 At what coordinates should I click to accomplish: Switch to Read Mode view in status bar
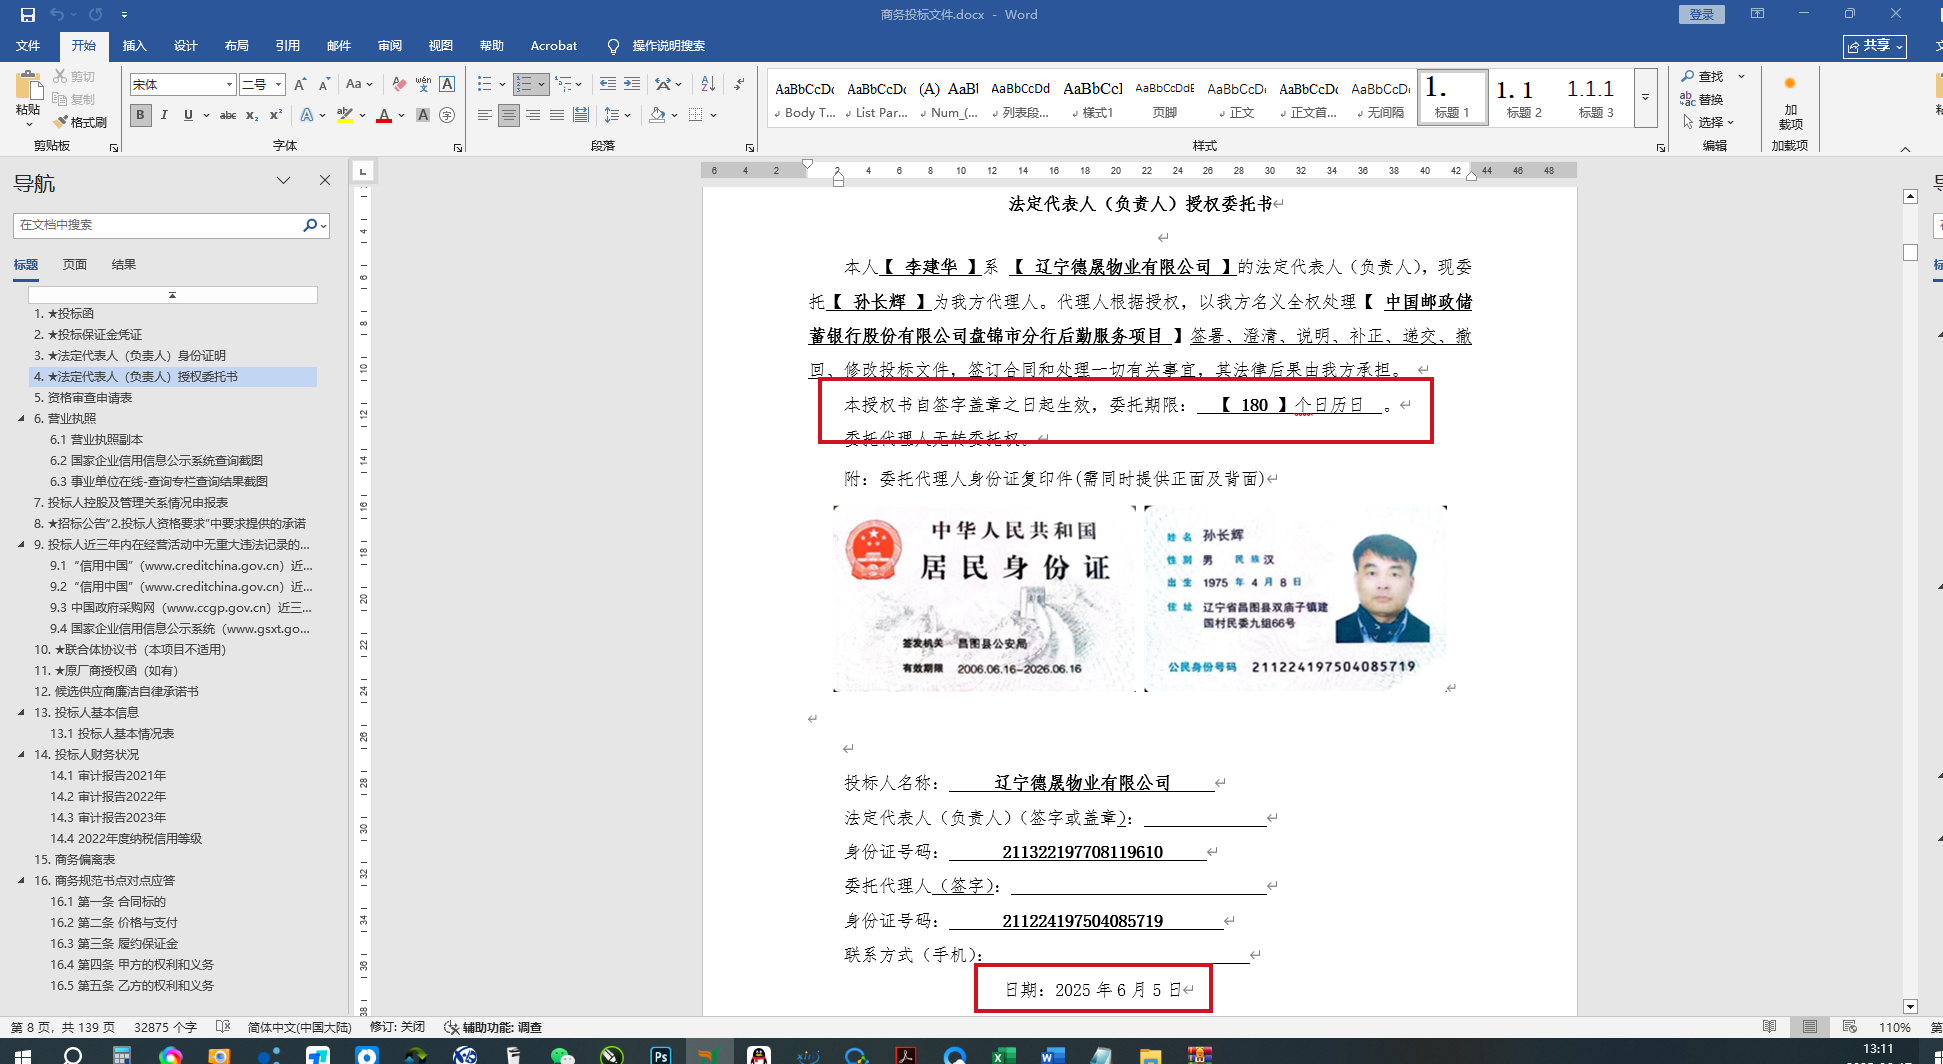coord(1769,1027)
